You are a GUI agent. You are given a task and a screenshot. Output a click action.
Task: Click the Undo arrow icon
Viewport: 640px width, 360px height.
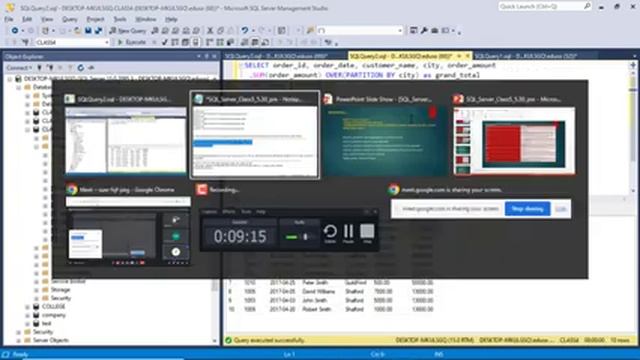point(244,31)
